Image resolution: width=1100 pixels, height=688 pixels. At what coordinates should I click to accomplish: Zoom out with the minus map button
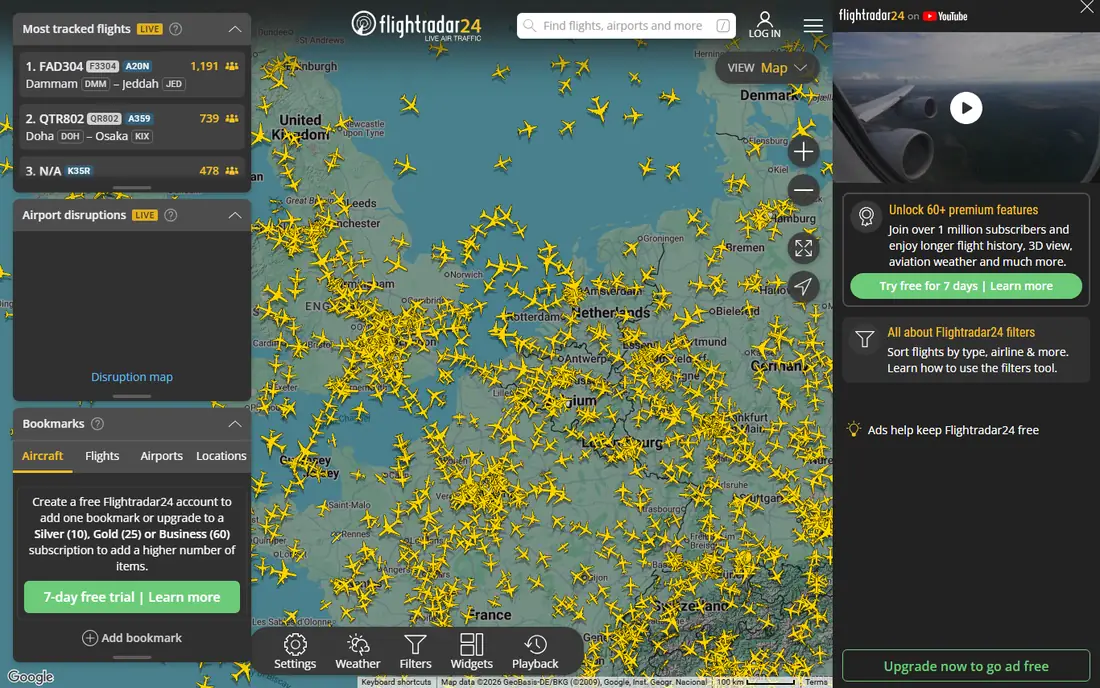click(803, 190)
